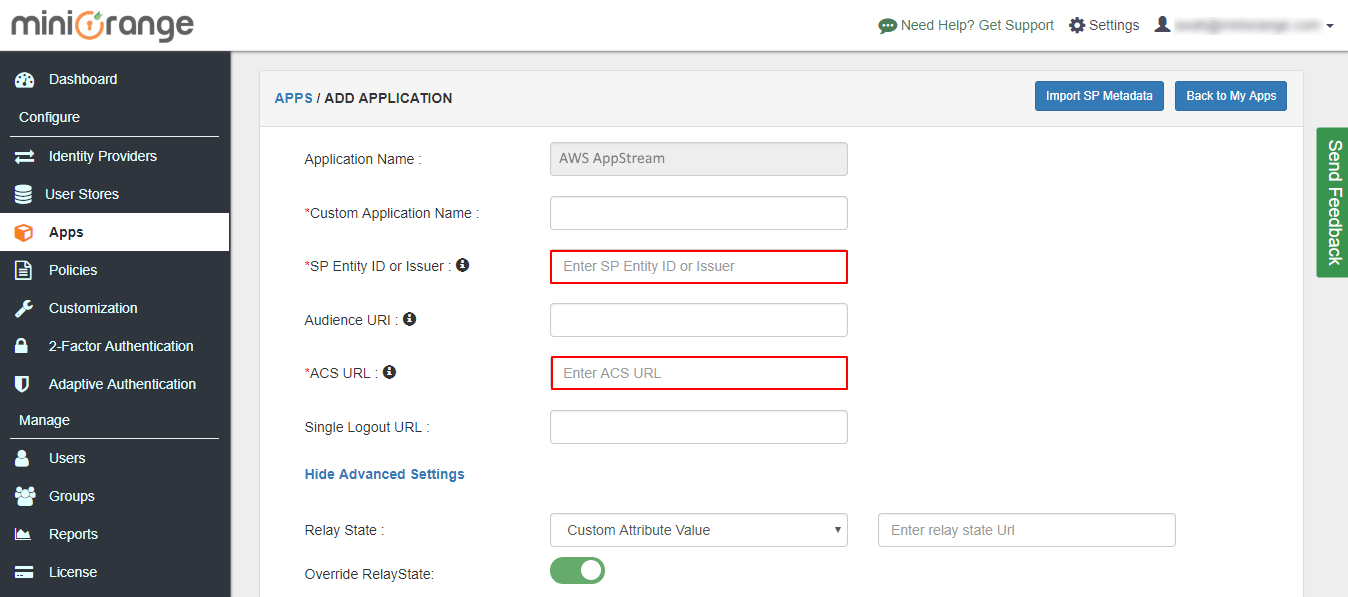Open the Reports section
This screenshot has width=1348, height=597.
click(x=74, y=534)
